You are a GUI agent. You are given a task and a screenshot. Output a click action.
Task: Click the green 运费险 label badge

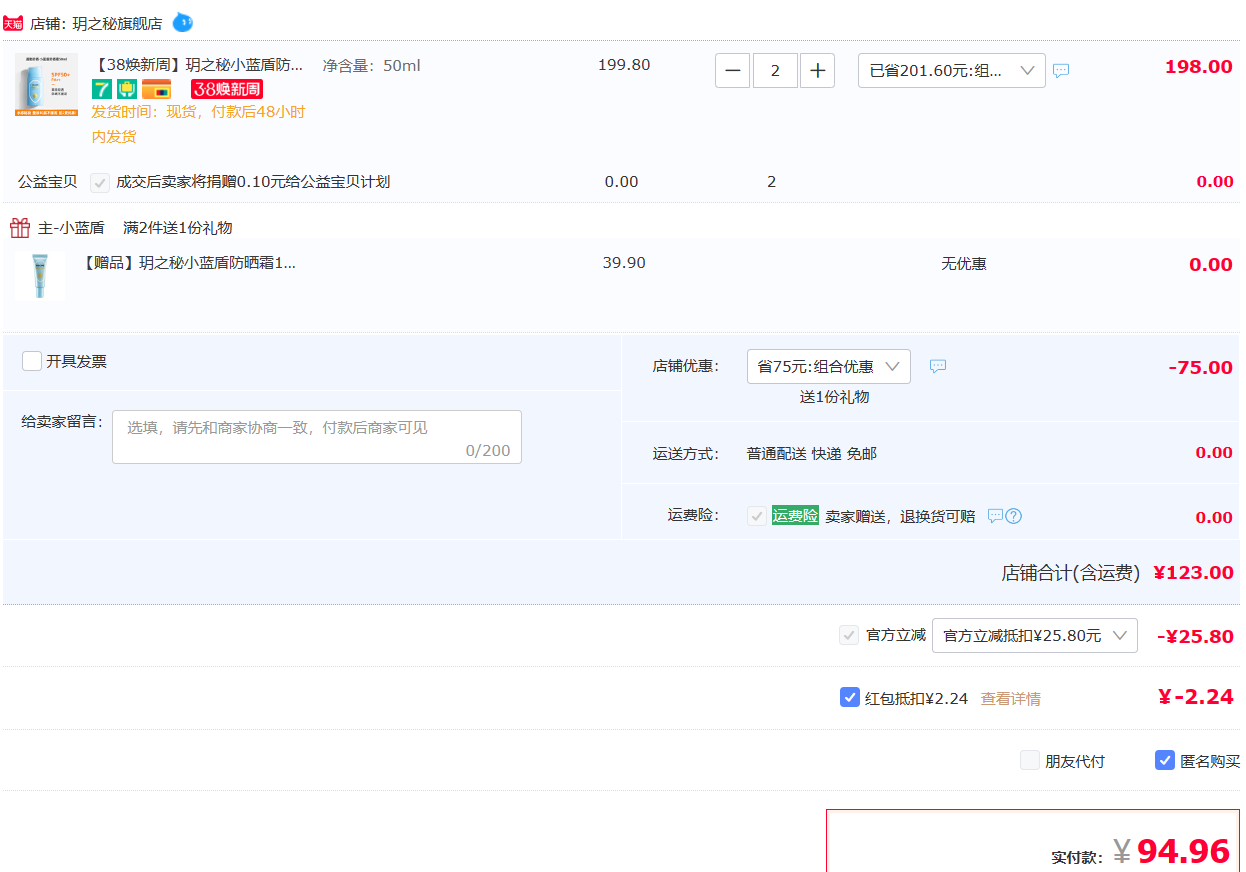pos(795,516)
